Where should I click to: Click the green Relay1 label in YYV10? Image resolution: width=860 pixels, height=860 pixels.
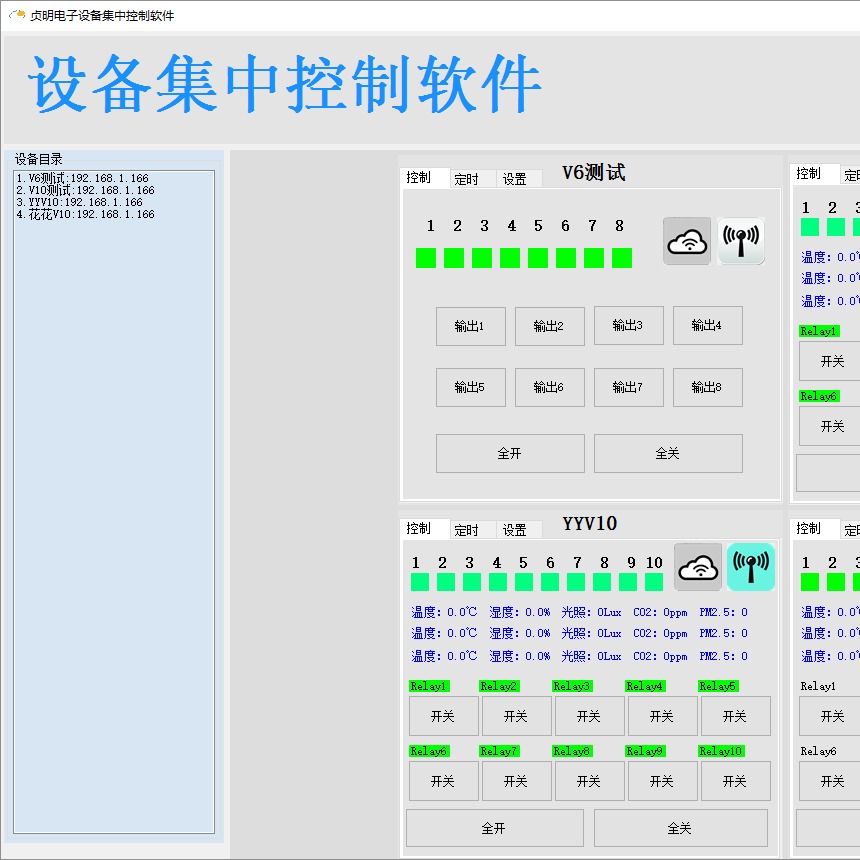coord(429,686)
